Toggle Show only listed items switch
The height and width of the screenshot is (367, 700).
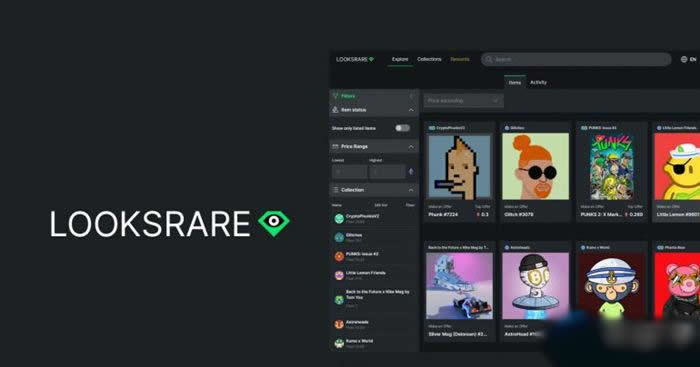(402, 128)
